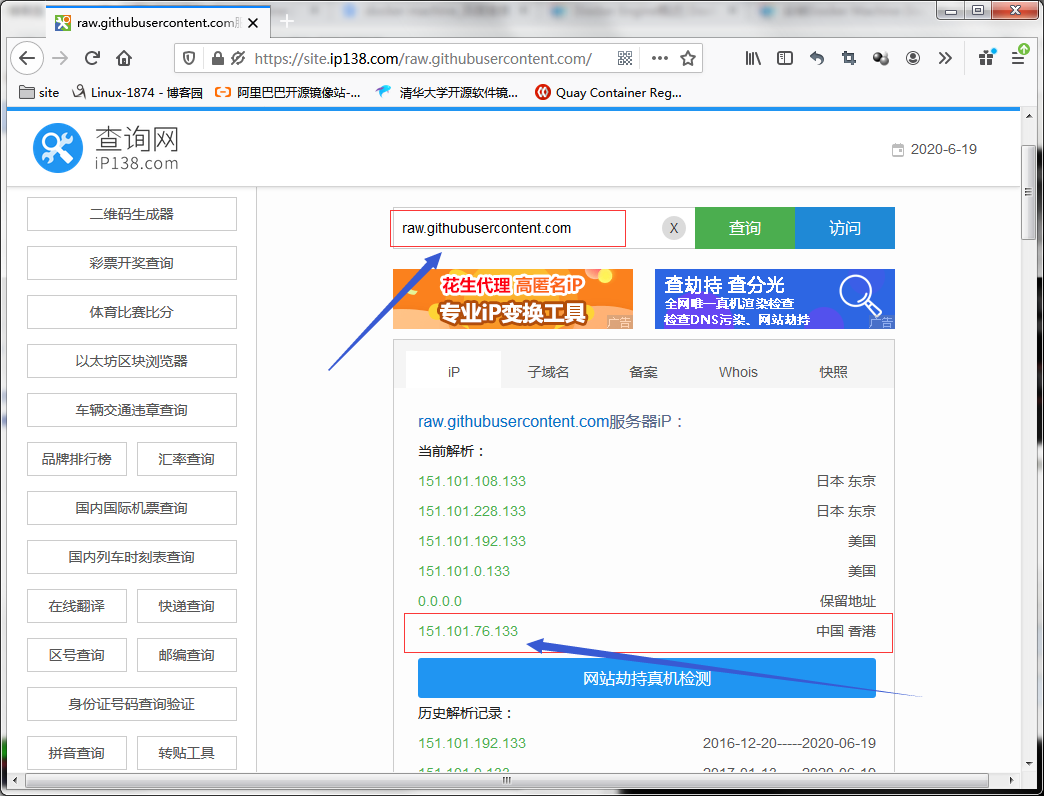
Task: Click the browser back arrow button
Action: click(x=27, y=58)
